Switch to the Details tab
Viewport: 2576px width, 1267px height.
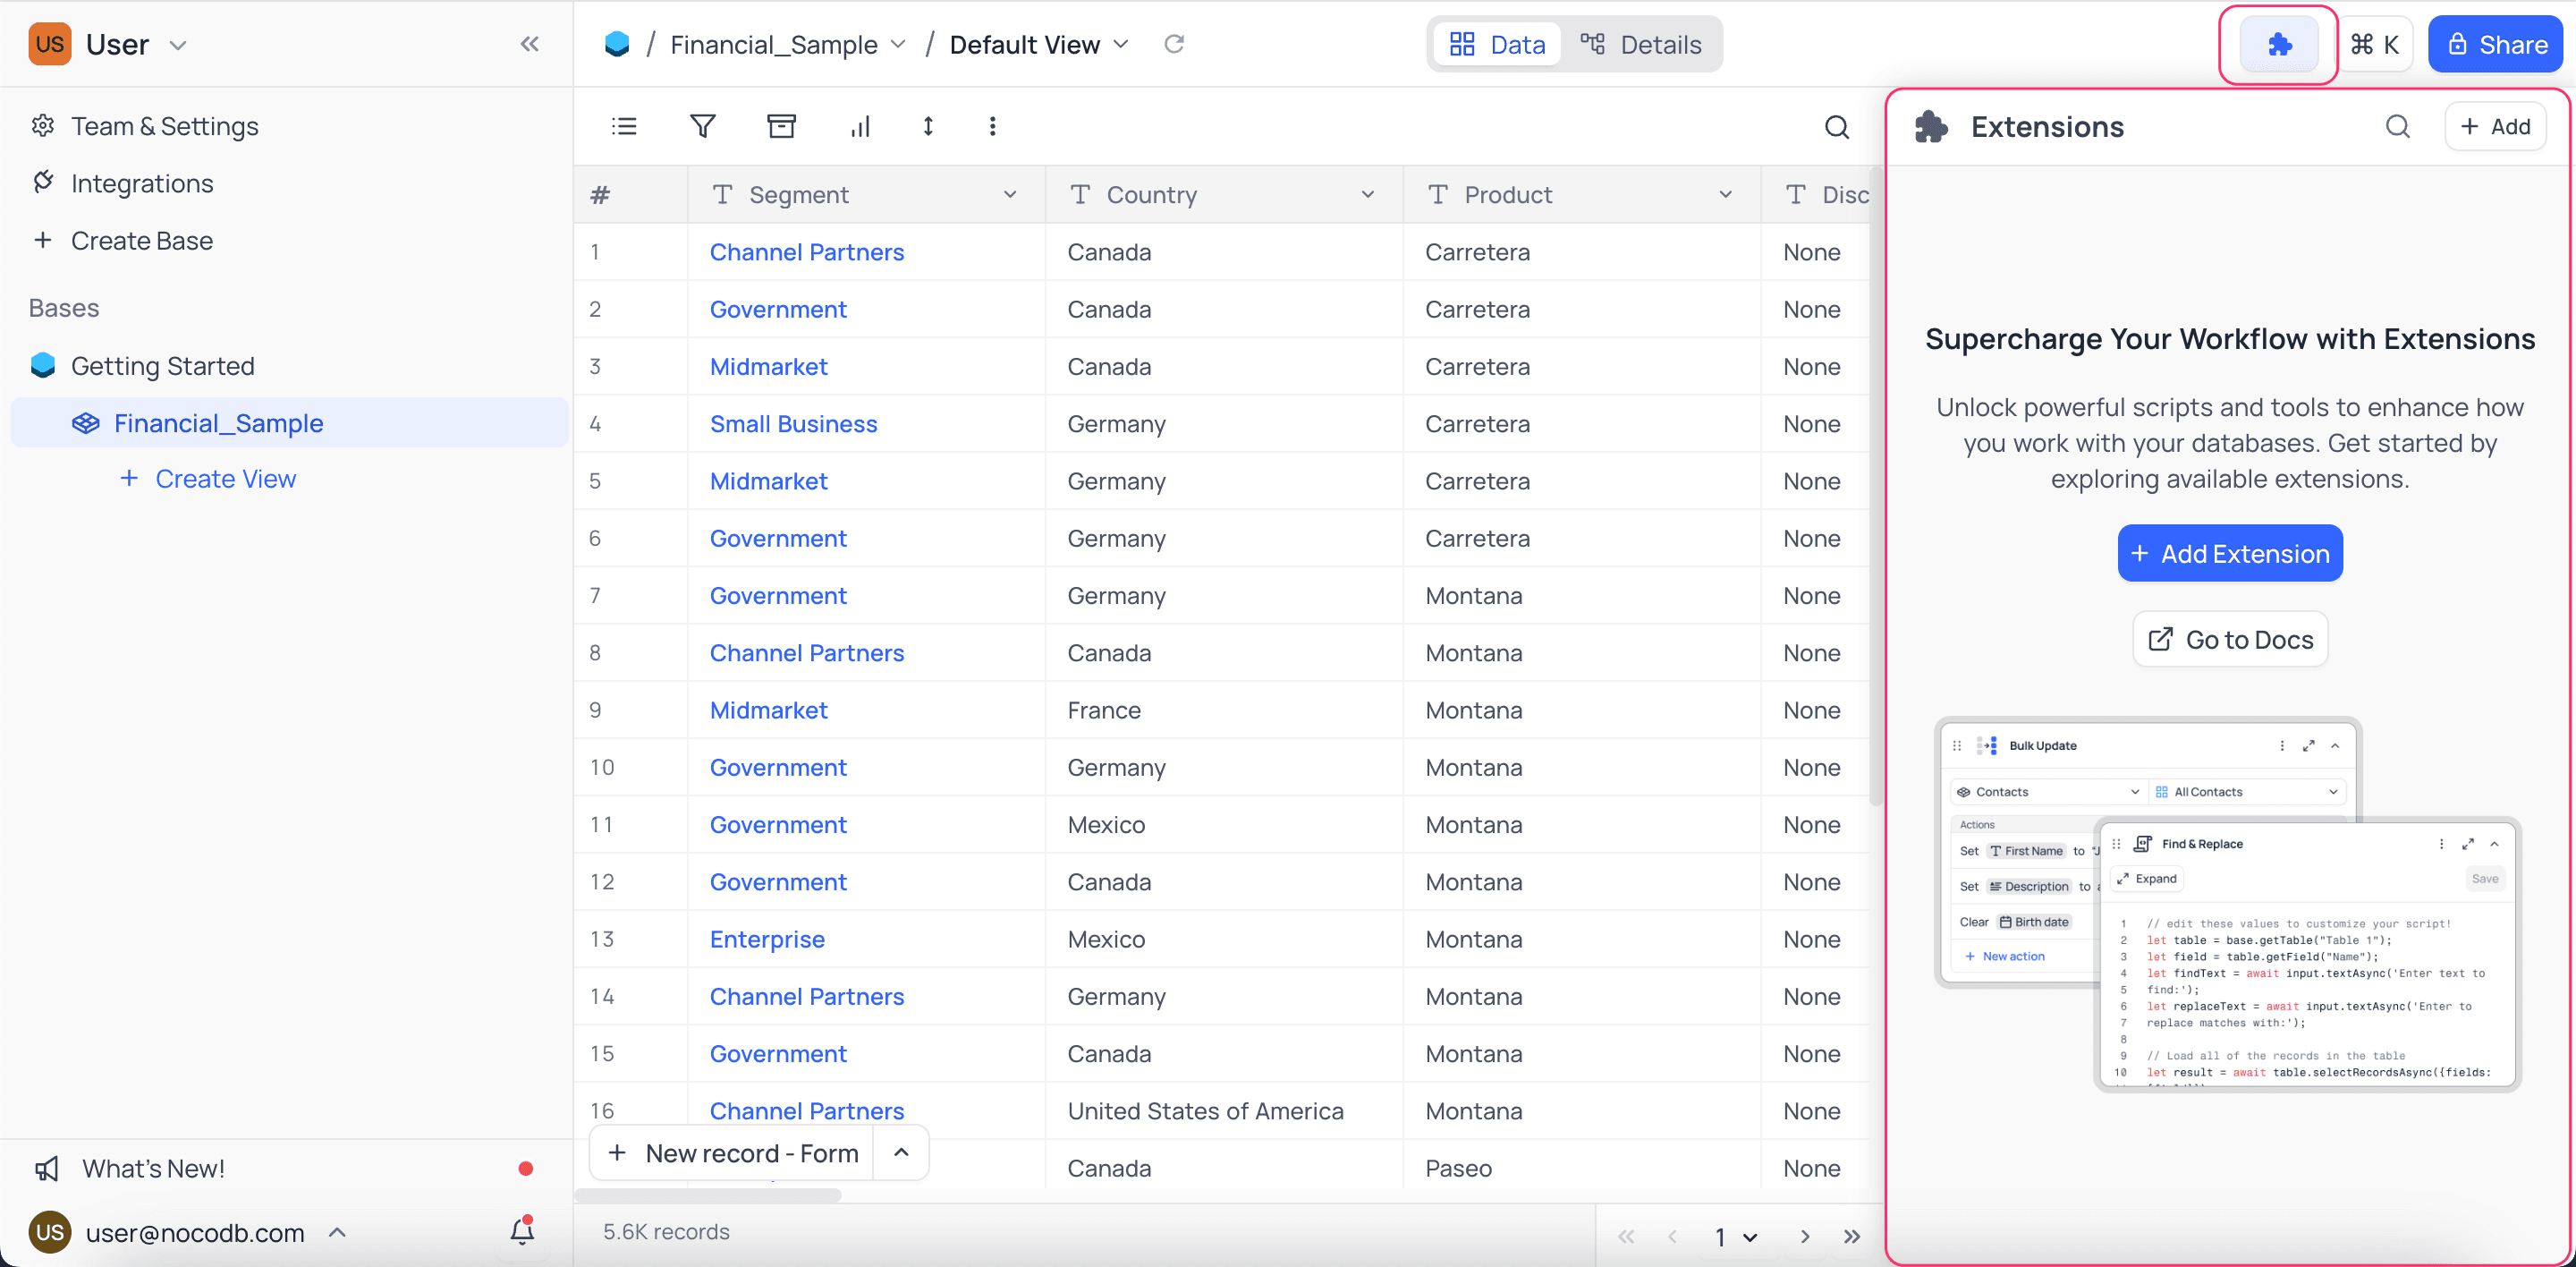point(1641,45)
